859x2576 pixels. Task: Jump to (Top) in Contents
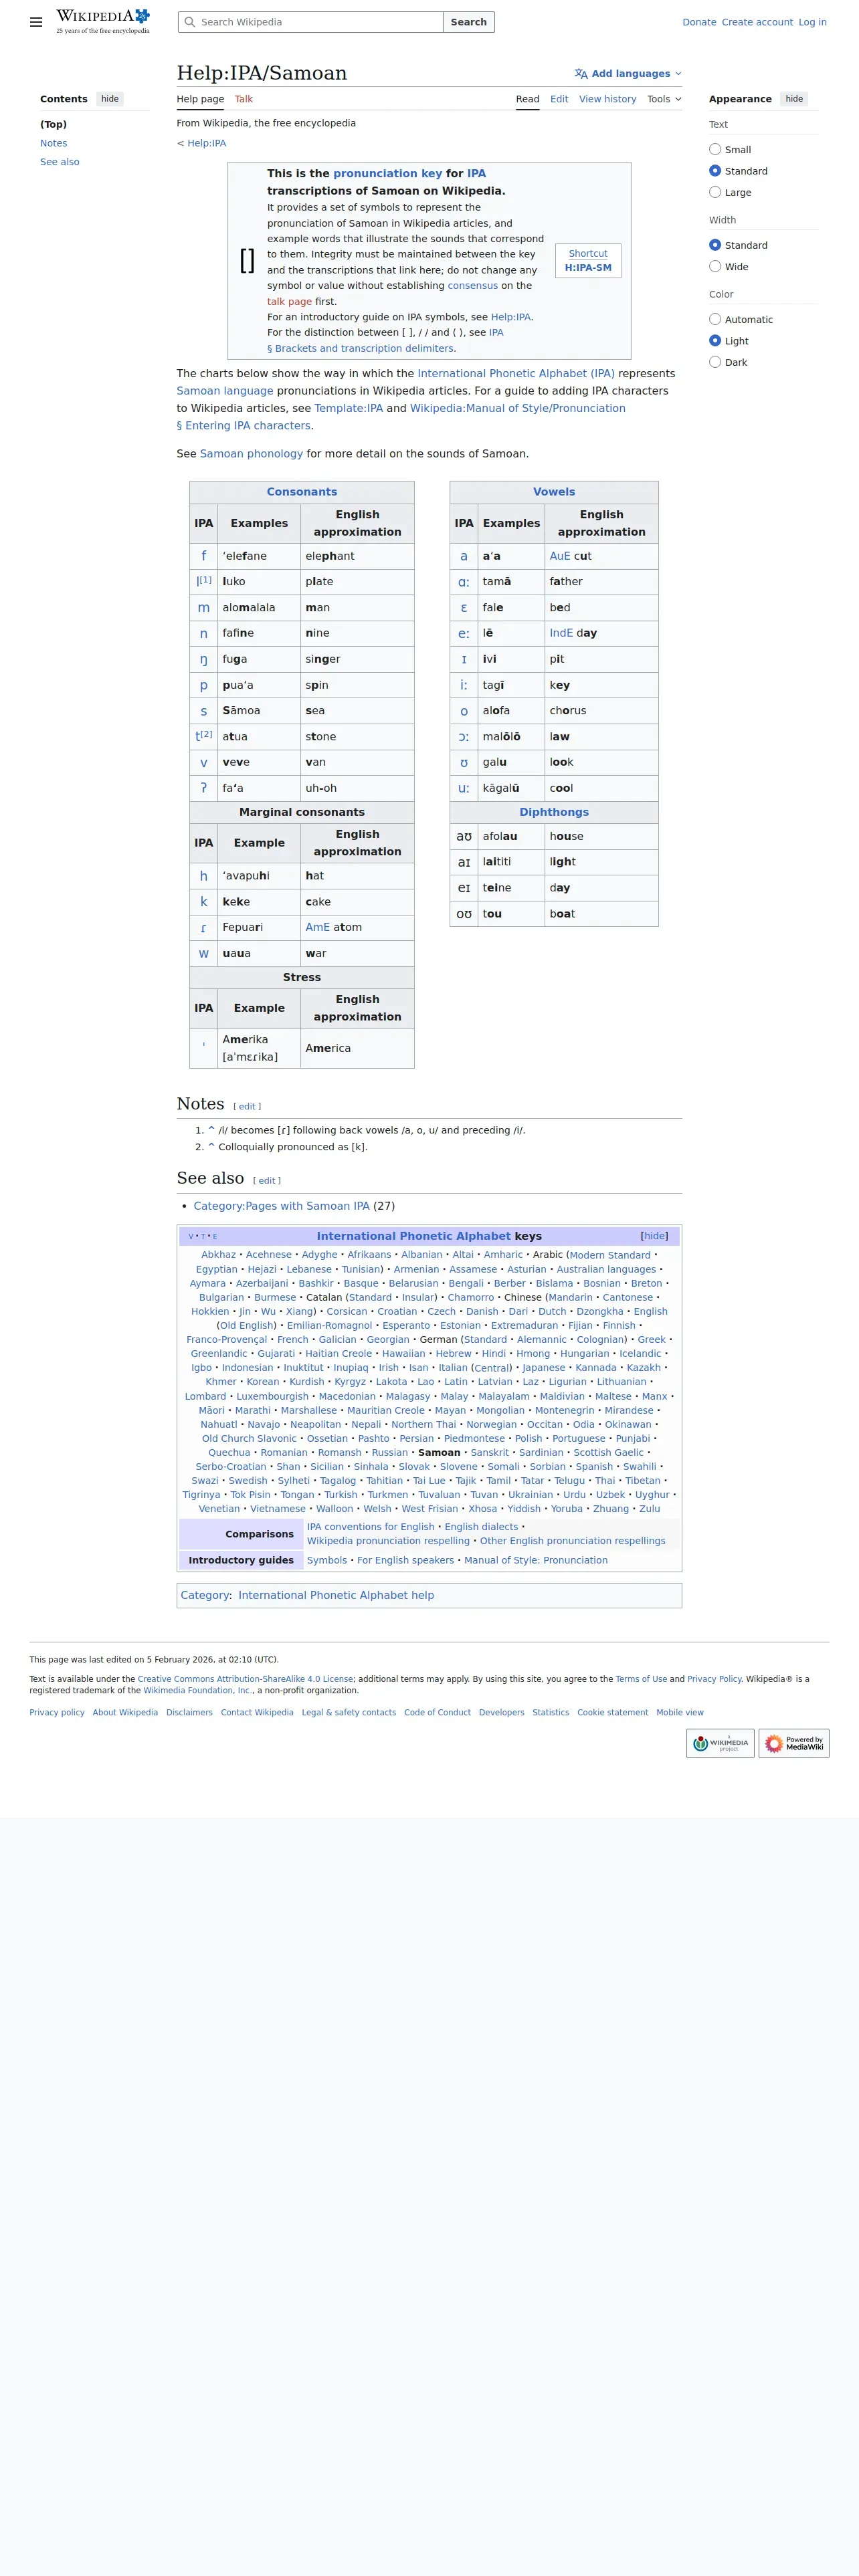pos(53,124)
